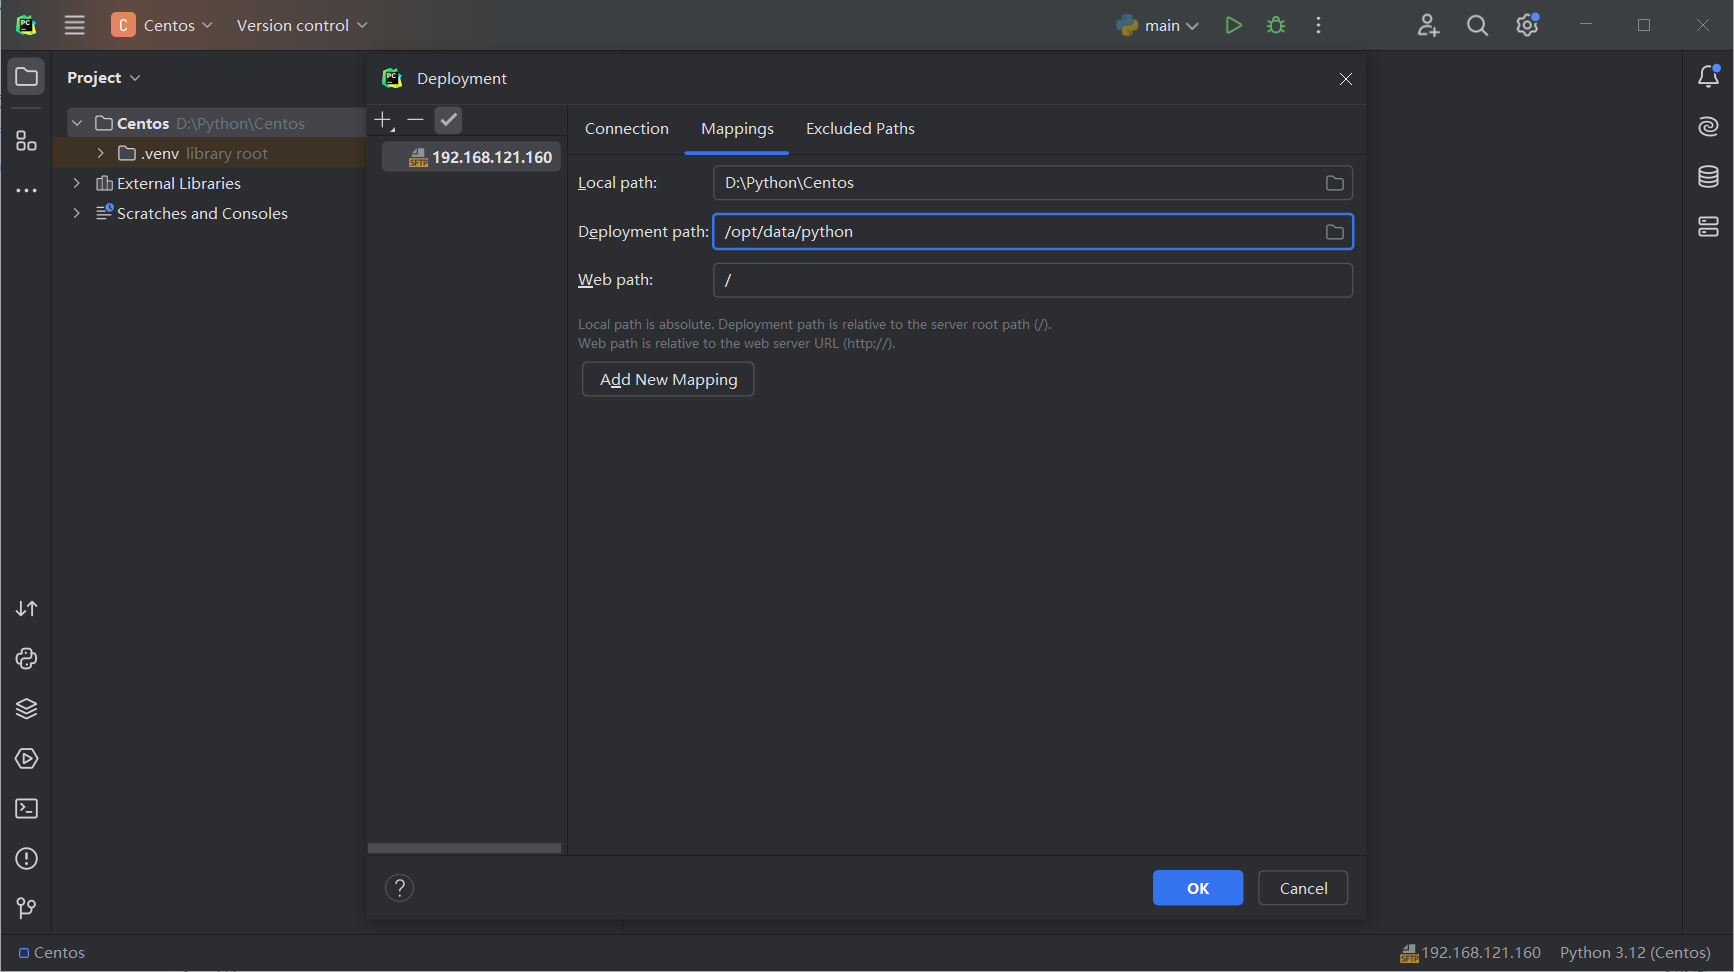Switch to the Excluded Paths tab
Image resolution: width=1734 pixels, height=972 pixels.
click(860, 128)
